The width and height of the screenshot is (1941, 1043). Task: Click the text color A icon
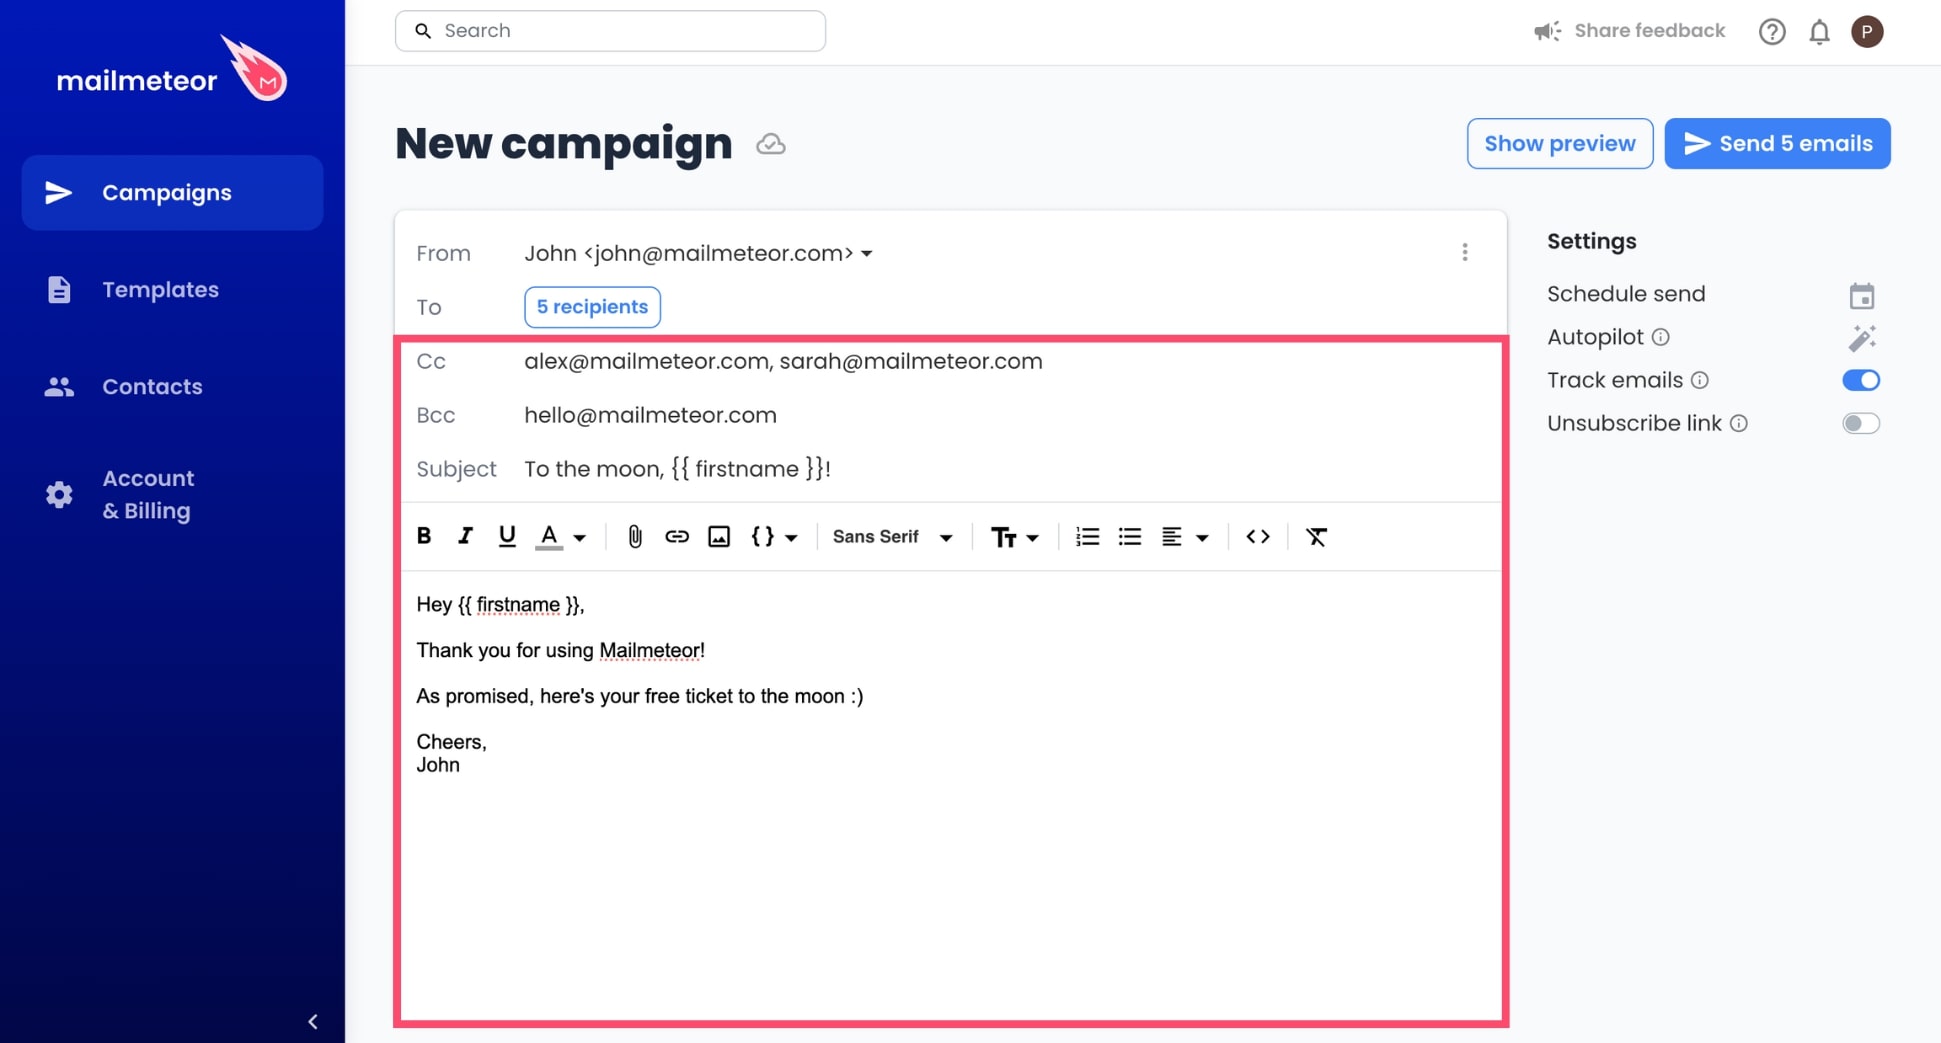click(x=549, y=536)
